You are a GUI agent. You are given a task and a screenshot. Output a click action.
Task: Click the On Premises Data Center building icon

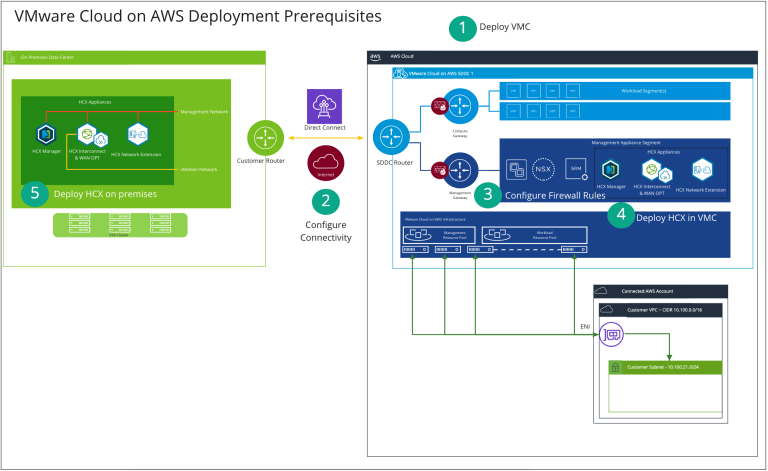tap(10, 58)
